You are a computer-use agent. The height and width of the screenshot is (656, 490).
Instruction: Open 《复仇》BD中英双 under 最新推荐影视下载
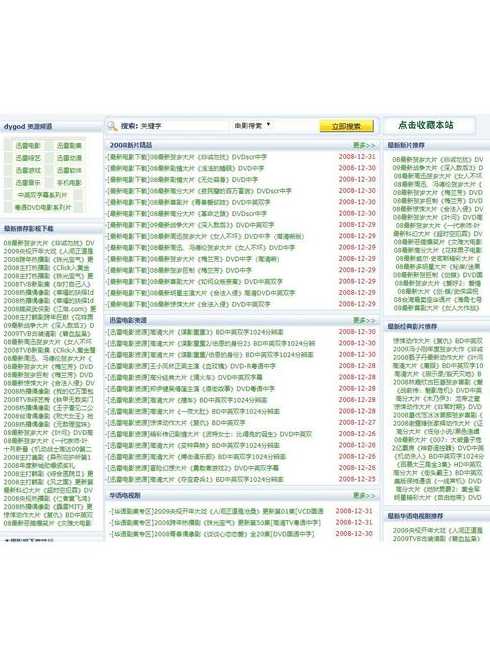(48, 515)
